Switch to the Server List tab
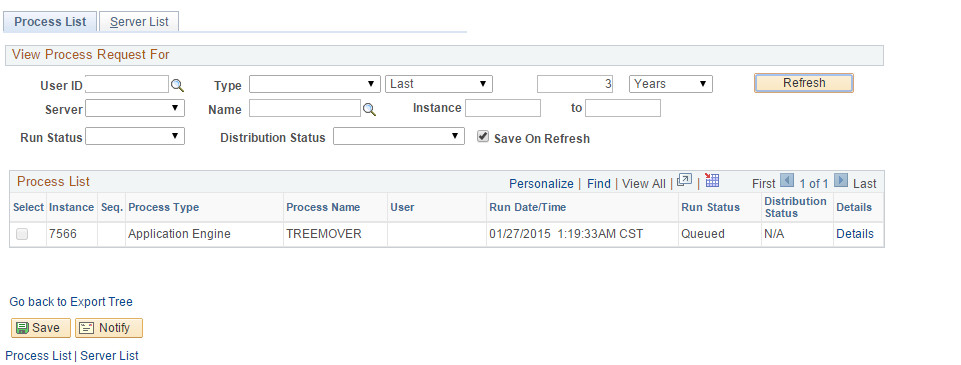Viewport: 961px width, 365px height. coord(139,21)
